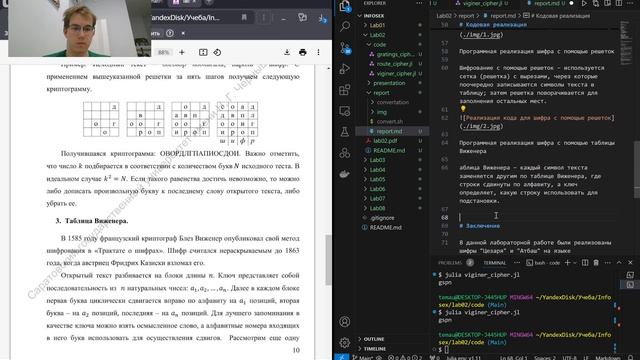Screen dimensions: 640x360
Task: Download the PDF in browser viewer
Action: coord(287,52)
